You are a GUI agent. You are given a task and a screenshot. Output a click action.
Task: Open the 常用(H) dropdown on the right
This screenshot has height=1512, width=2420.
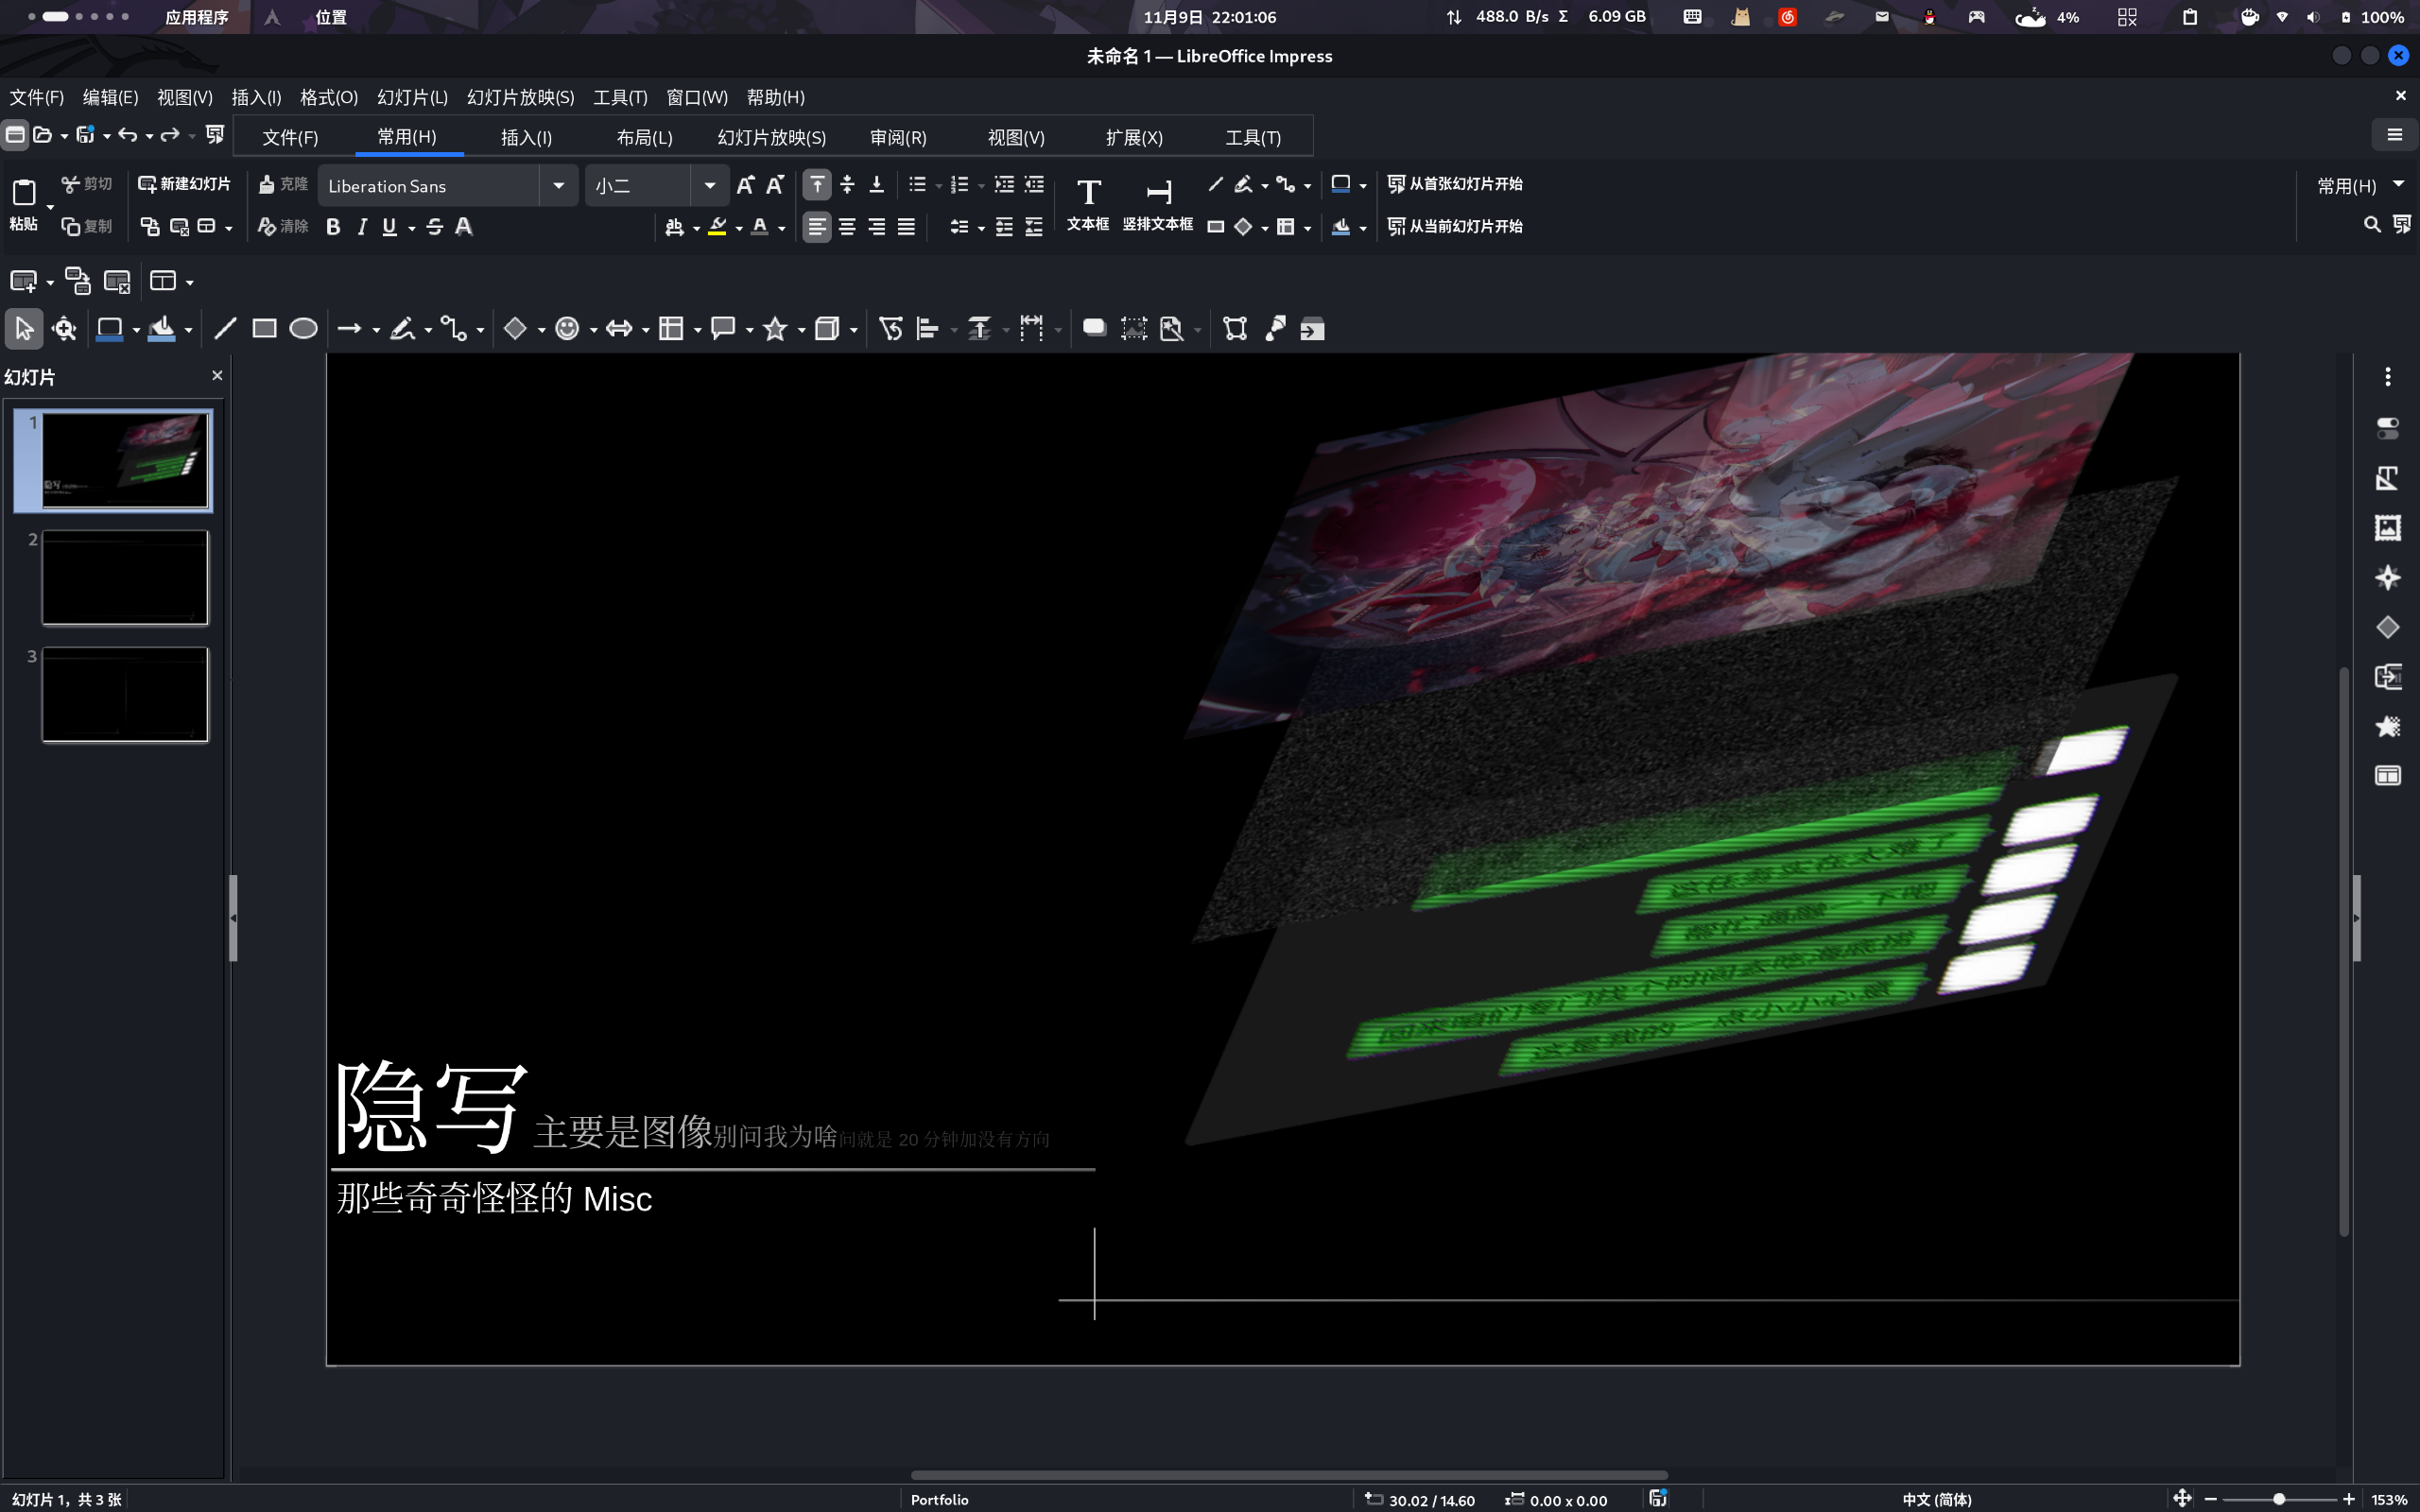[x=2360, y=185]
